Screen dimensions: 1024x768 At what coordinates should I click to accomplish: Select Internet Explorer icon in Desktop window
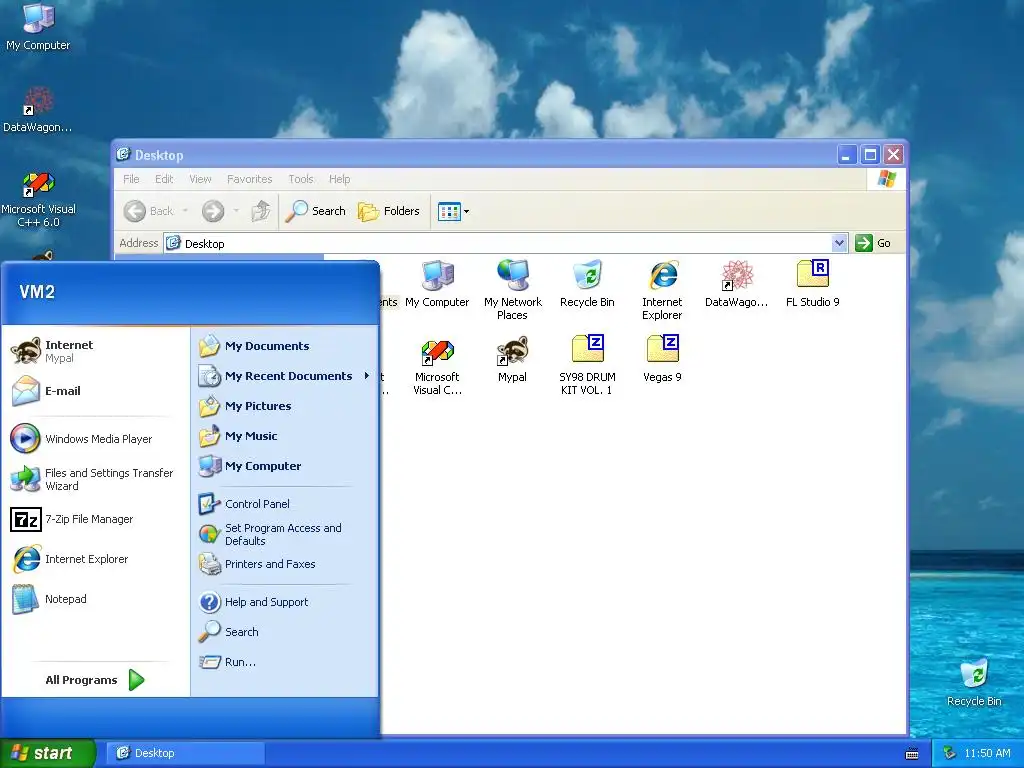pos(662,289)
